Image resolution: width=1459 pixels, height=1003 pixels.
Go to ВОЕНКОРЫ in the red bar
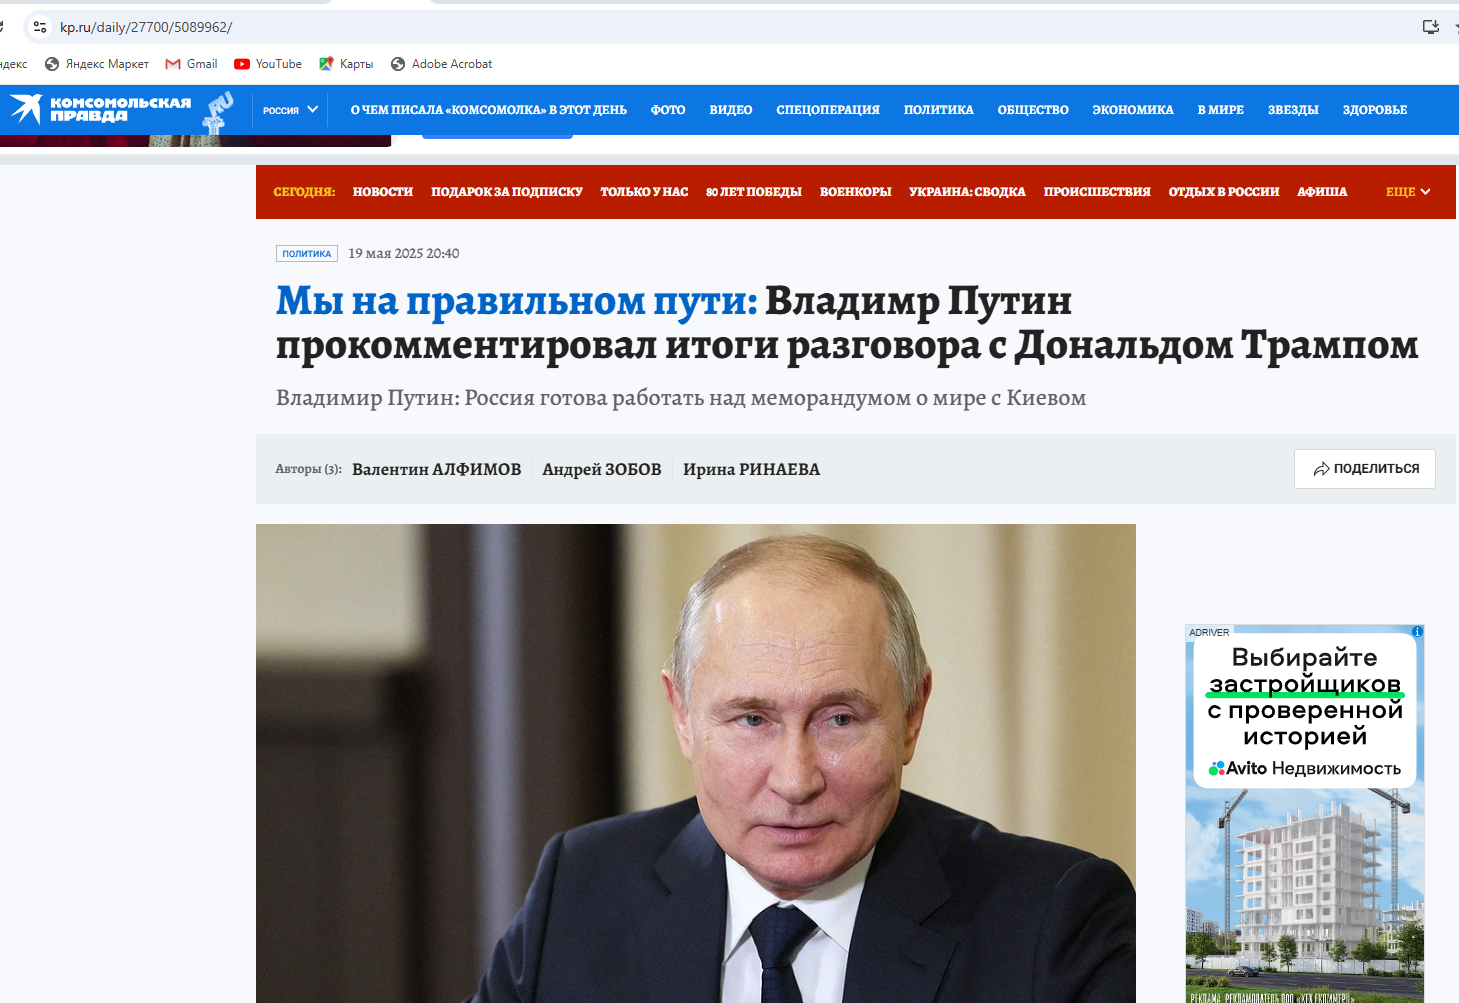pyautogui.click(x=855, y=192)
